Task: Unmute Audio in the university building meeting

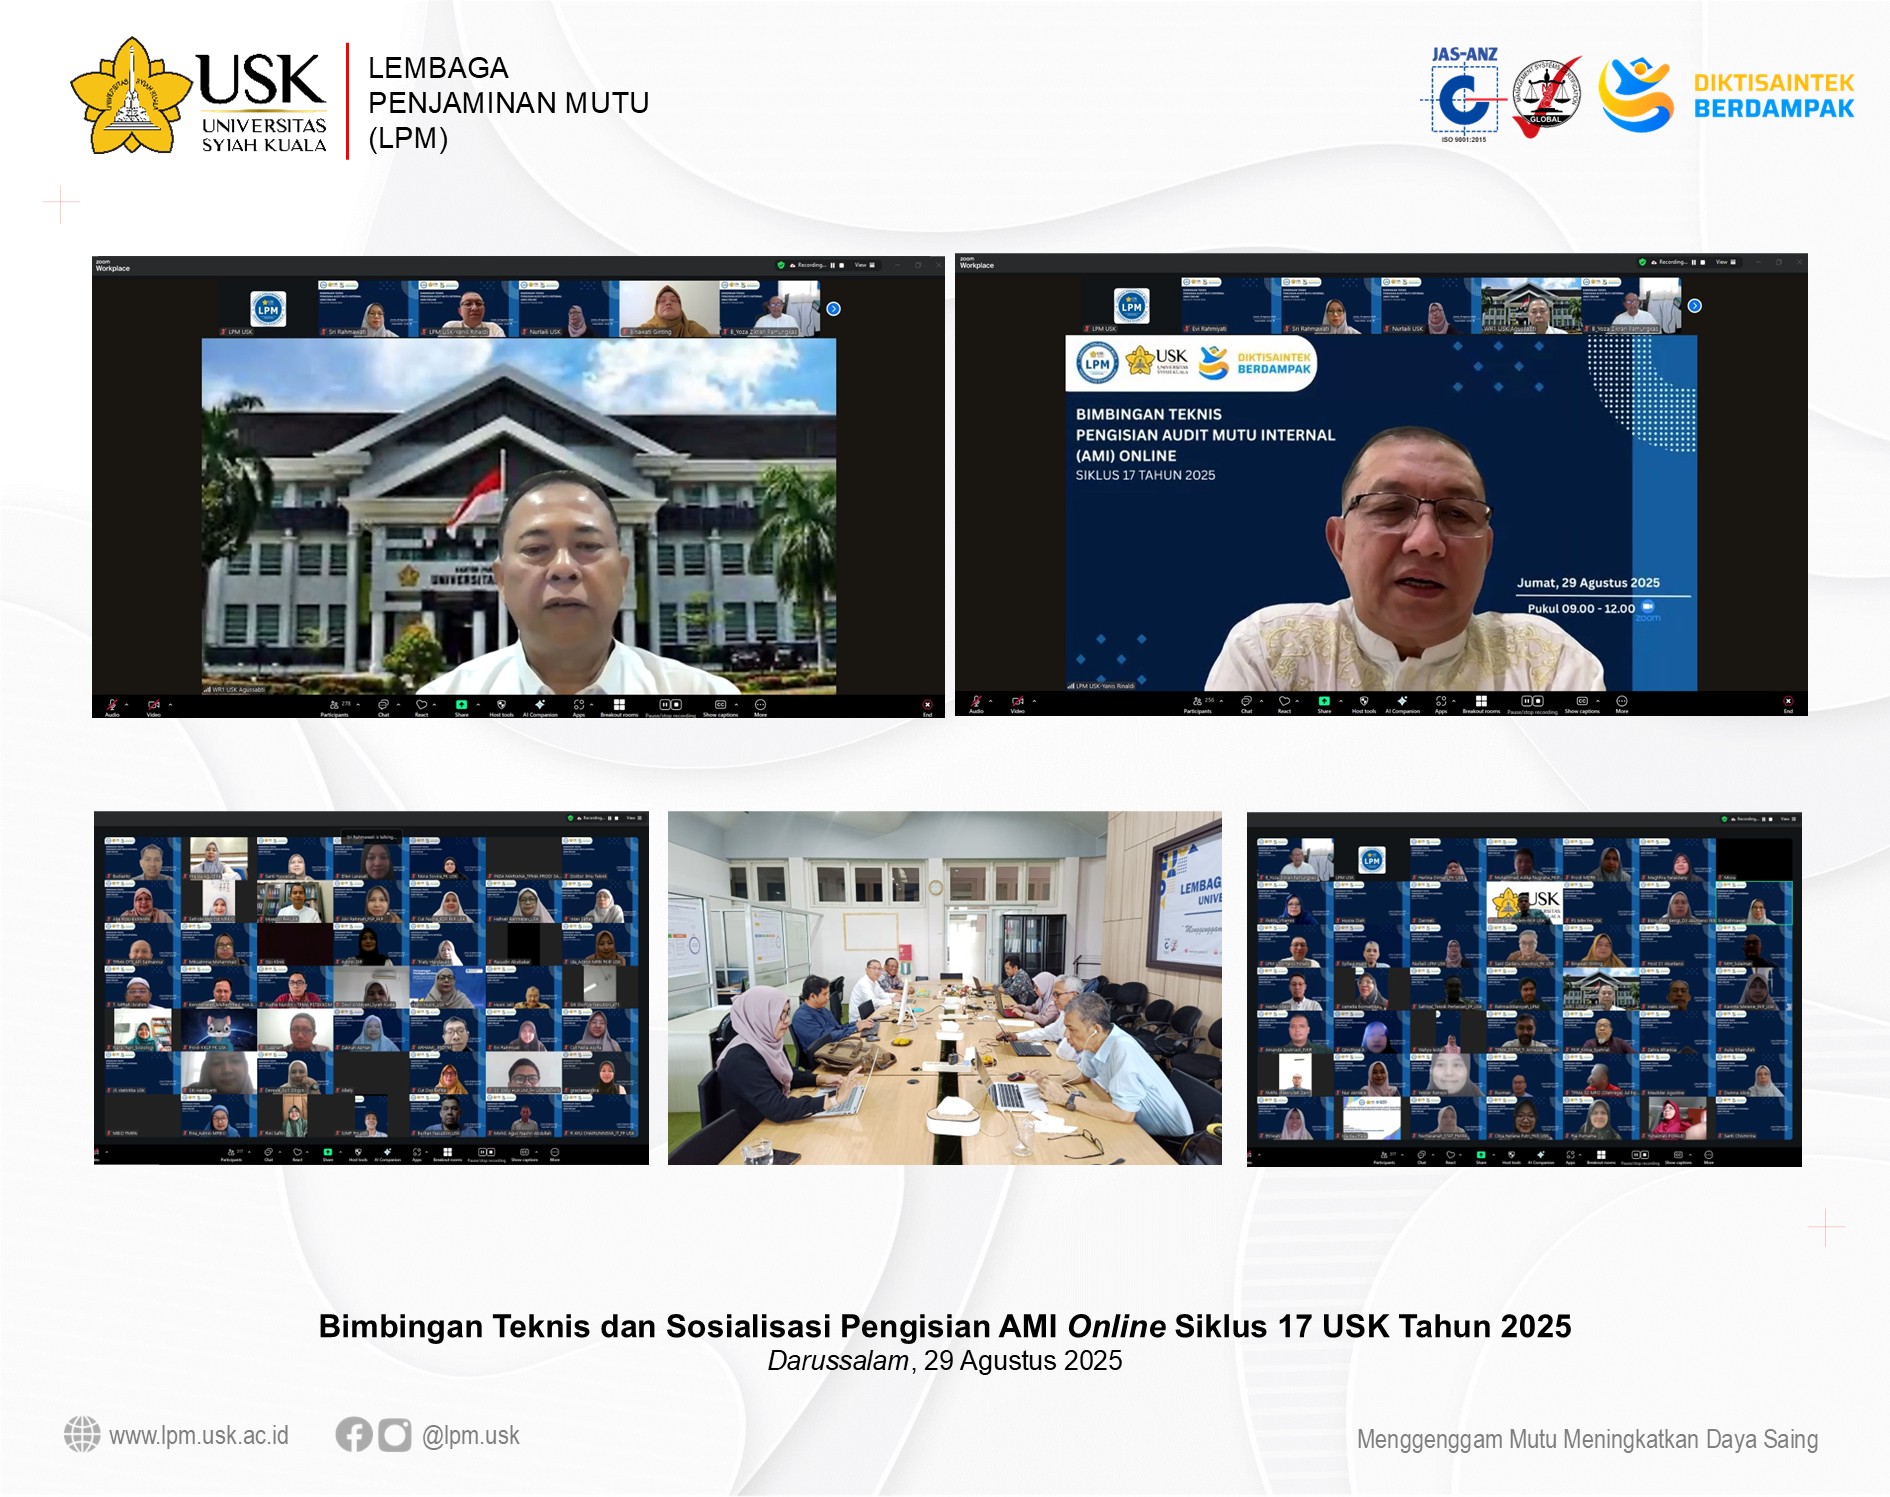Action: (112, 705)
